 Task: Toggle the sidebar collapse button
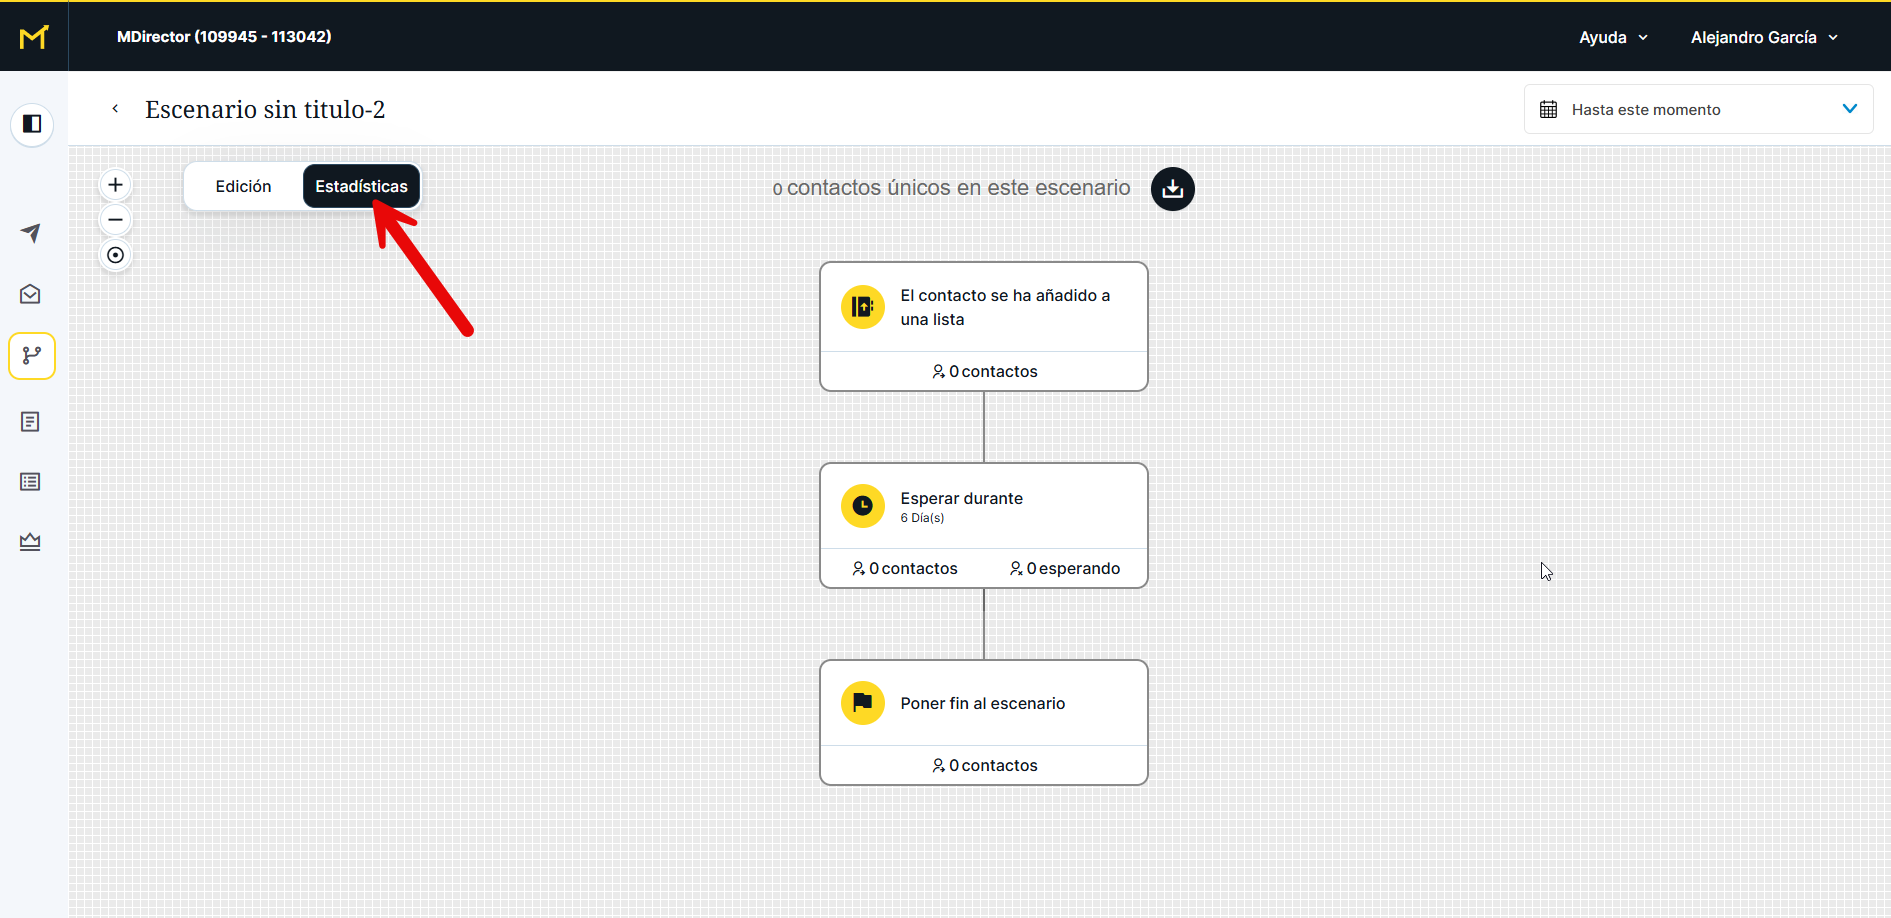tap(32, 124)
